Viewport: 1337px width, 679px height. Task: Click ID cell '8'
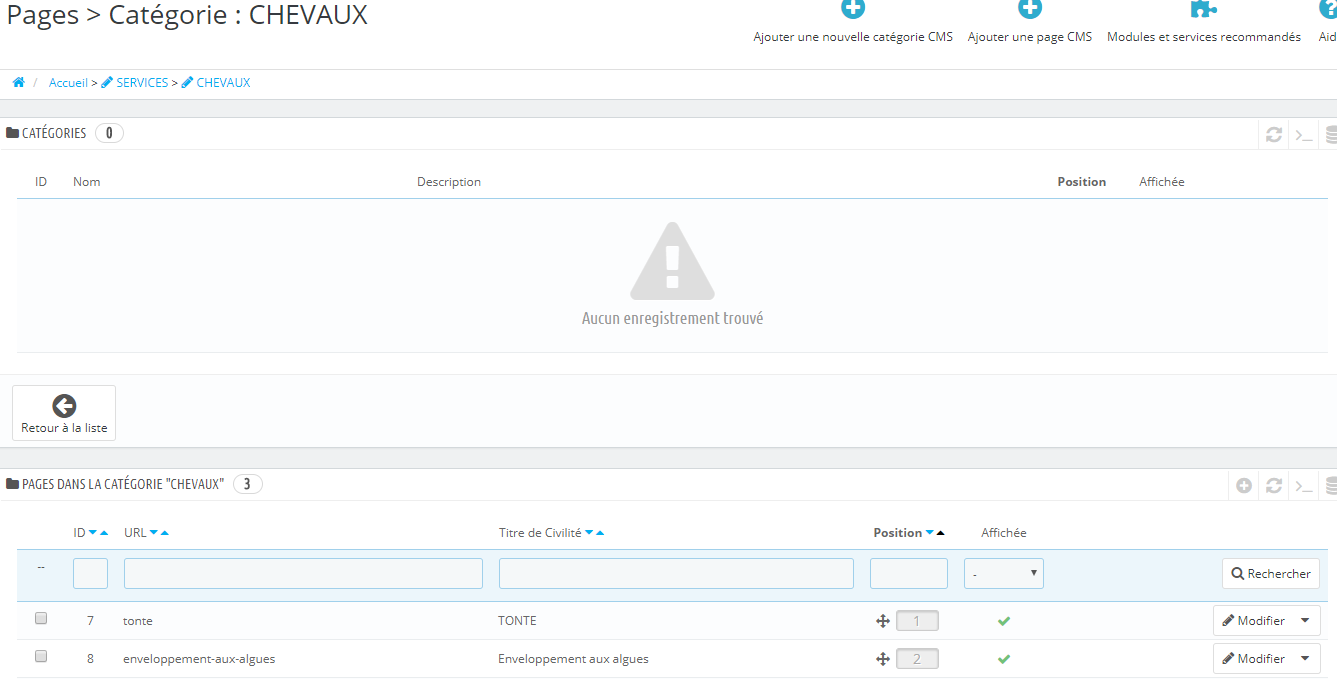point(90,659)
